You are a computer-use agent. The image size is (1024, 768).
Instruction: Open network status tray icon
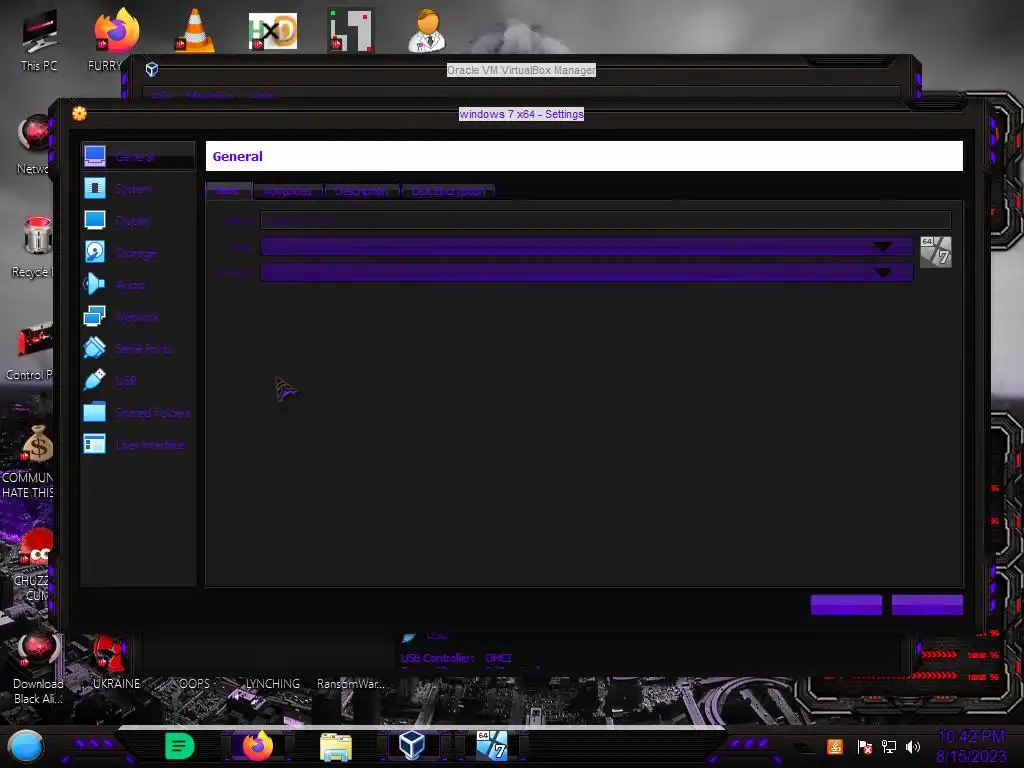click(889, 746)
